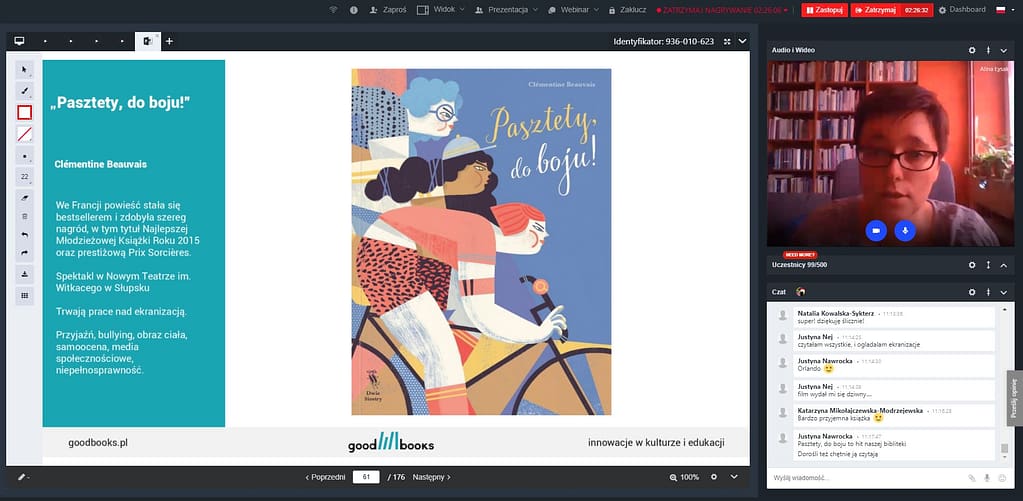The width and height of the screenshot is (1023, 501).
Task: Click the book cover slide image
Action: (x=481, y=242)
